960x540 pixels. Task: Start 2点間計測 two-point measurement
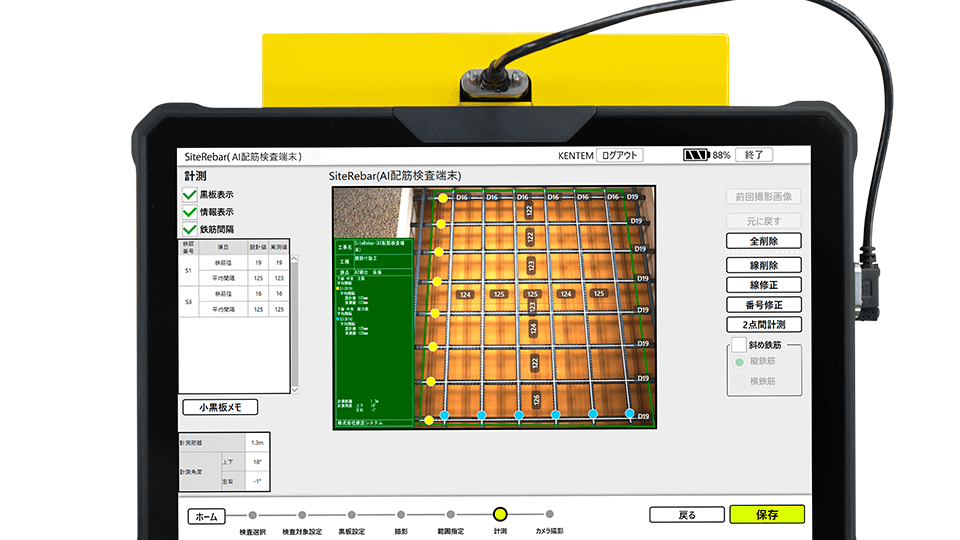pyautogui.click(x=763, y=324)
